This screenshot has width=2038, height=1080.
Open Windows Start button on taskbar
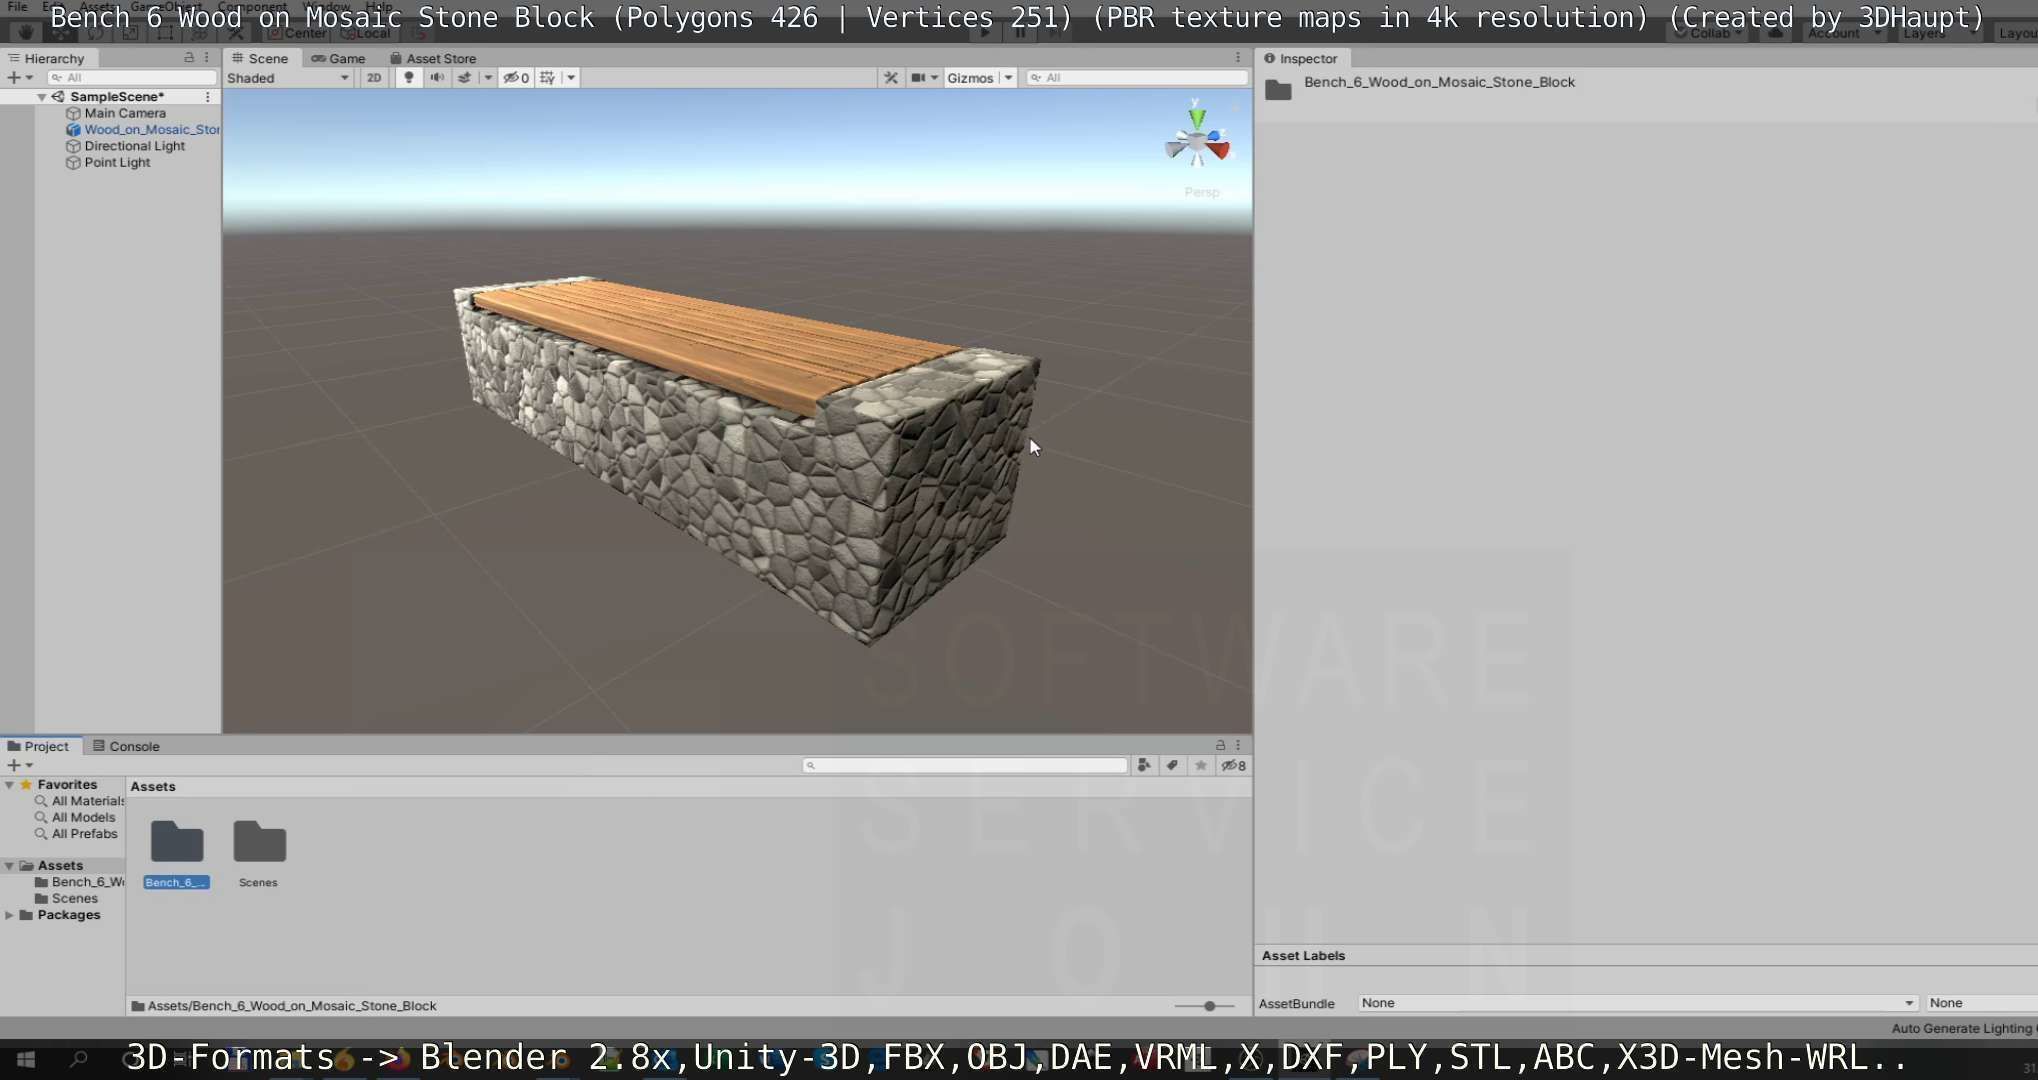(26, 1059)
